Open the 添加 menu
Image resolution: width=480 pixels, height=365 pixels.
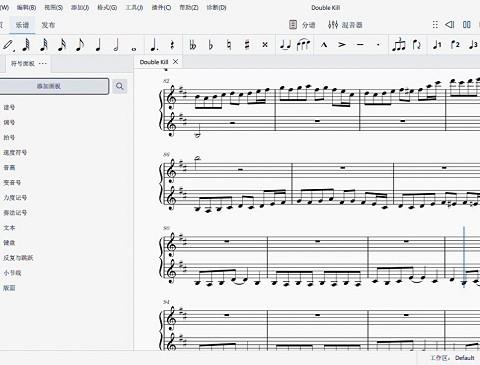click(80, 7)
